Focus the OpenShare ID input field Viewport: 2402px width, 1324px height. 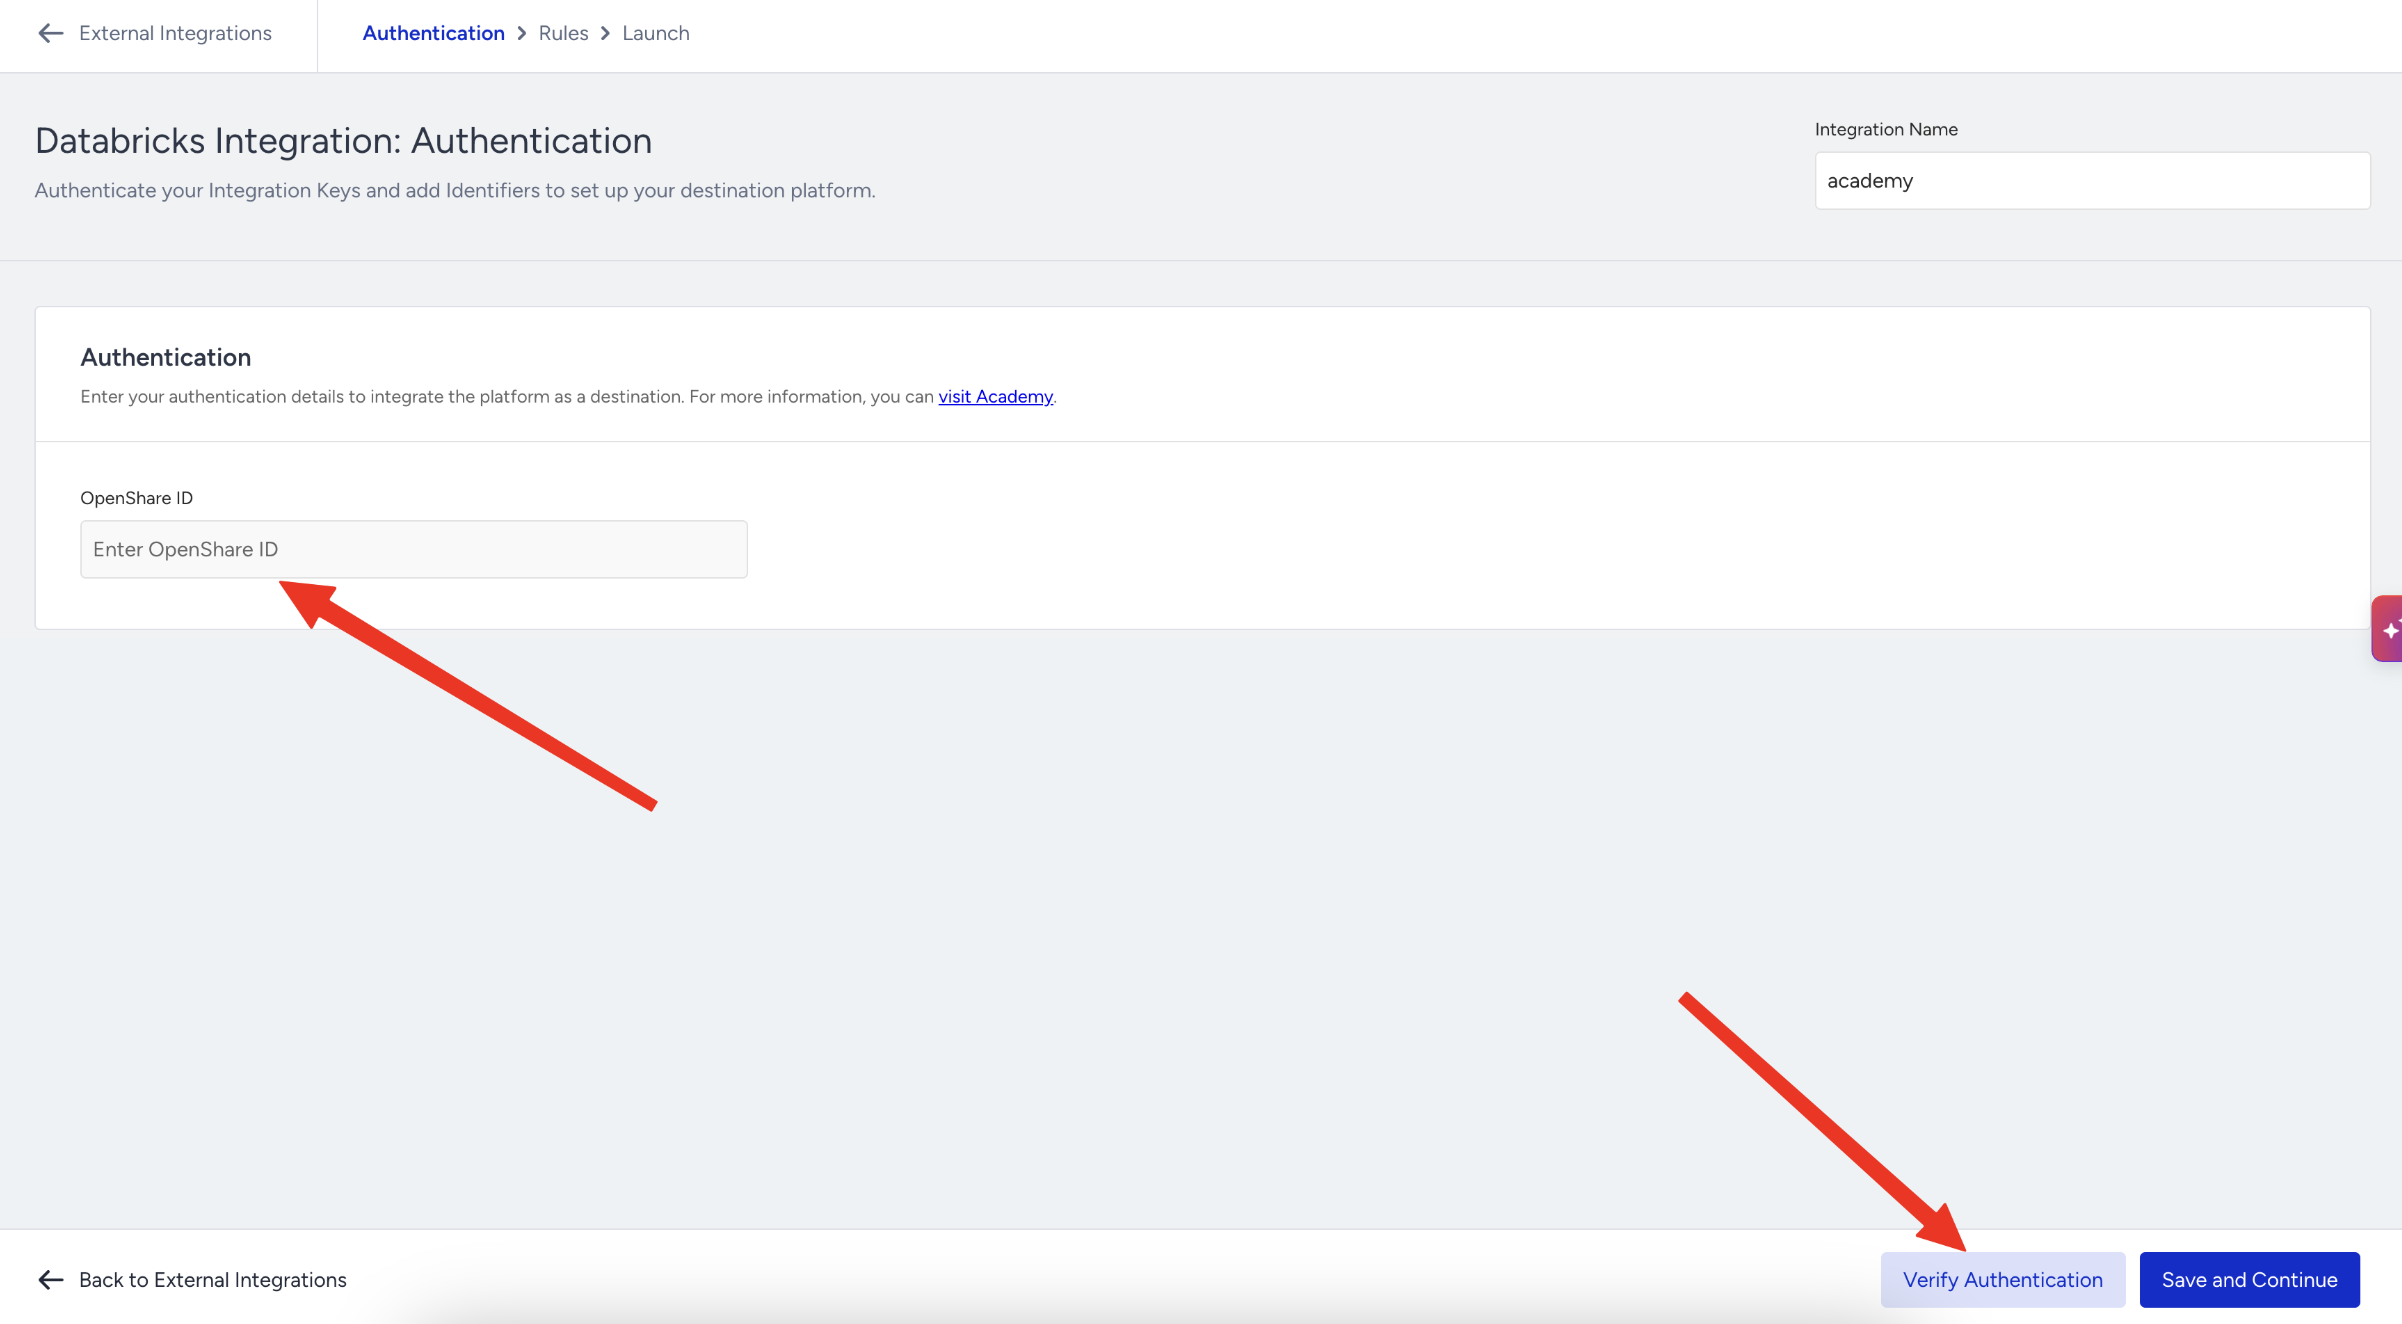pos(414,549)
